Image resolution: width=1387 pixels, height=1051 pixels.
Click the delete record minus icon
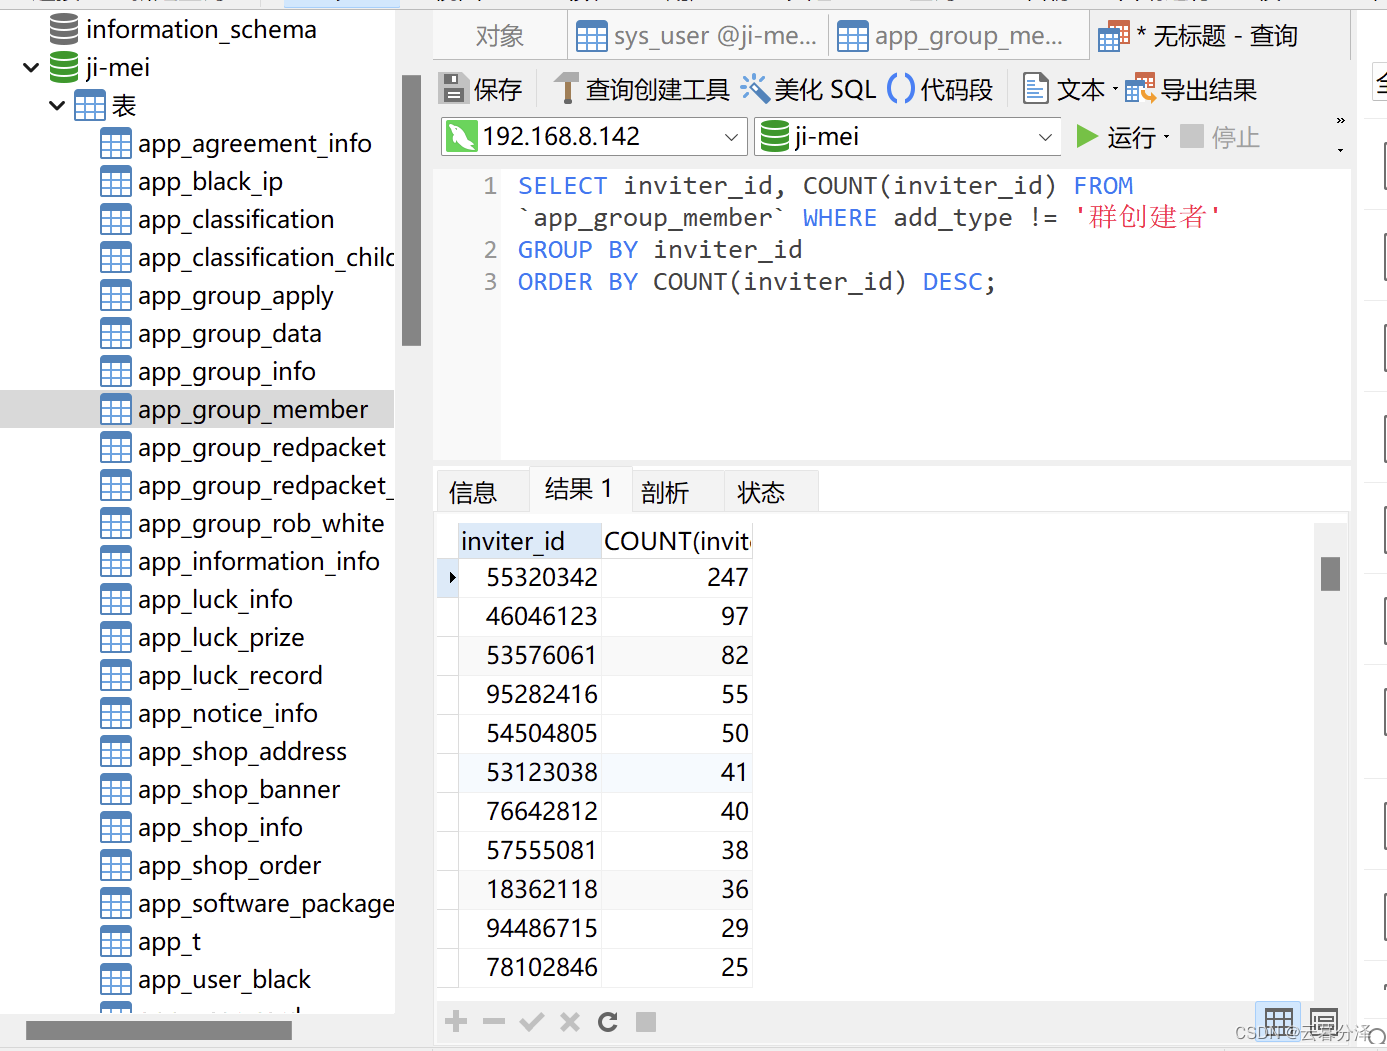(x=493, y=1021)
